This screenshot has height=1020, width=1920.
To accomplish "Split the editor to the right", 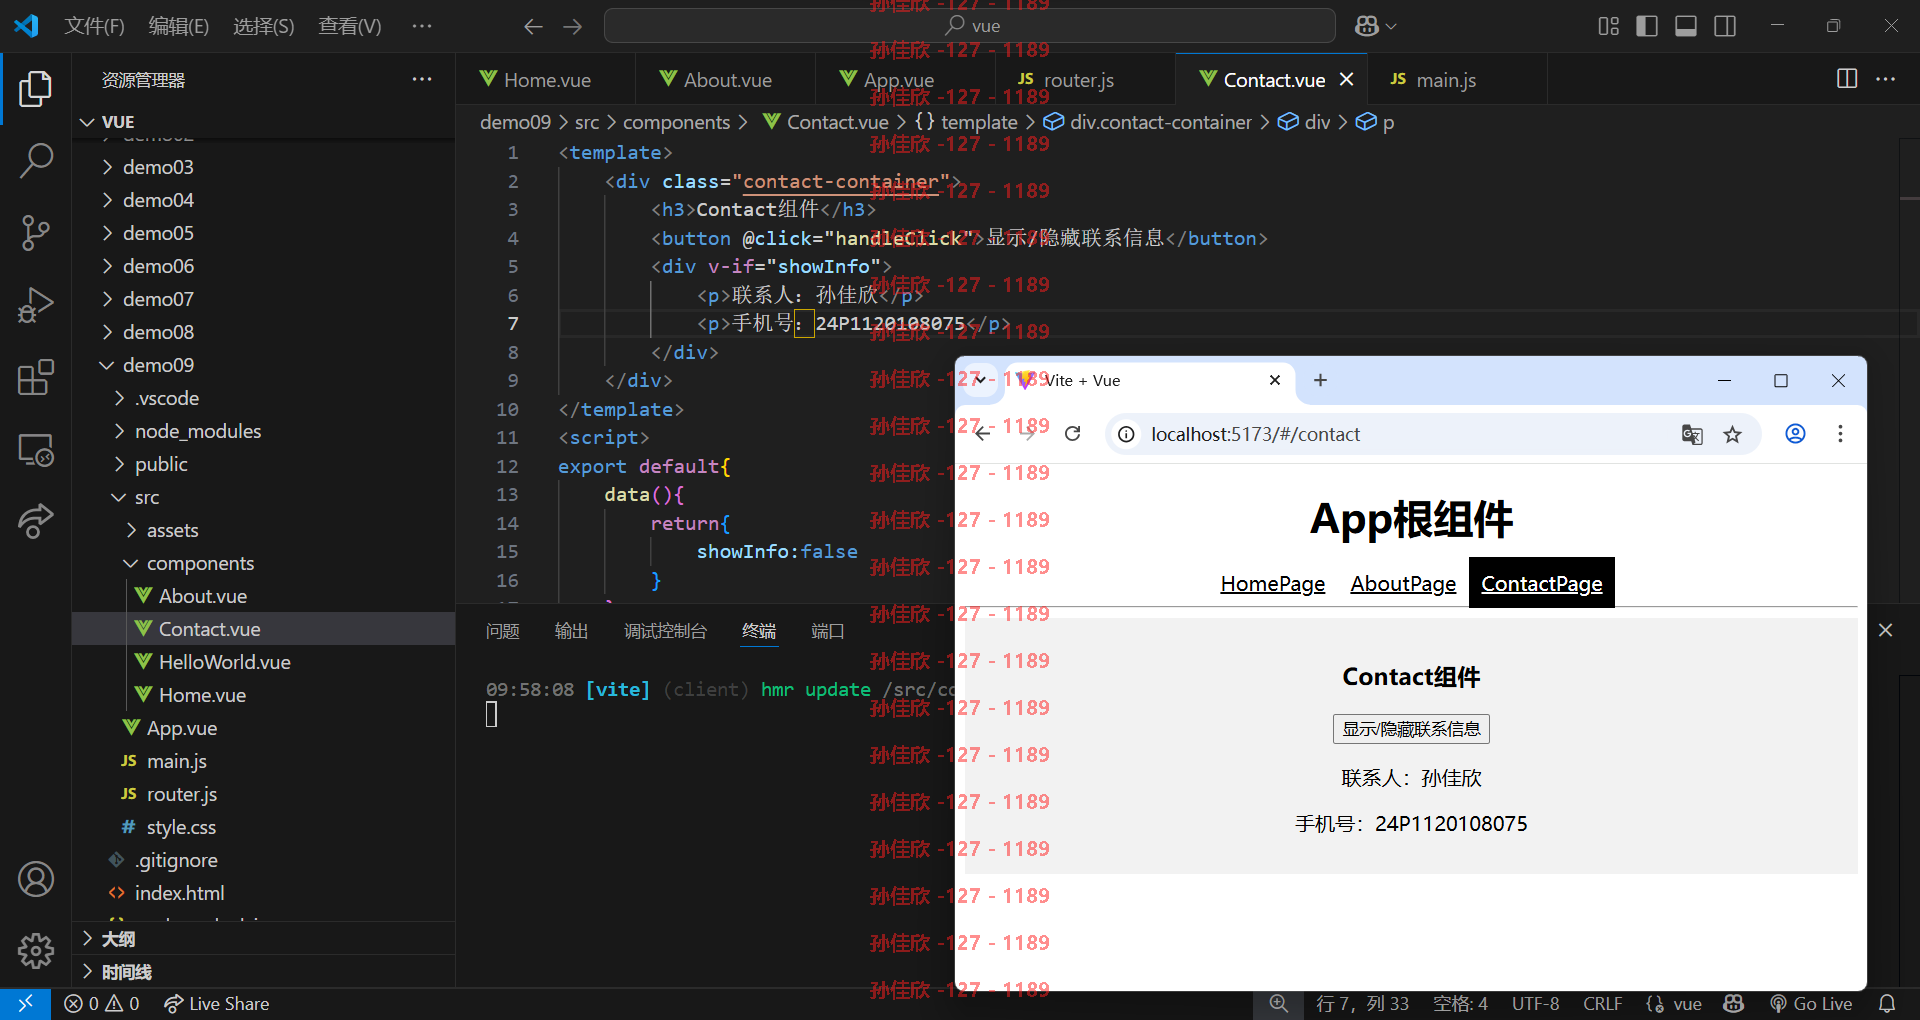I will (1847, 79).
